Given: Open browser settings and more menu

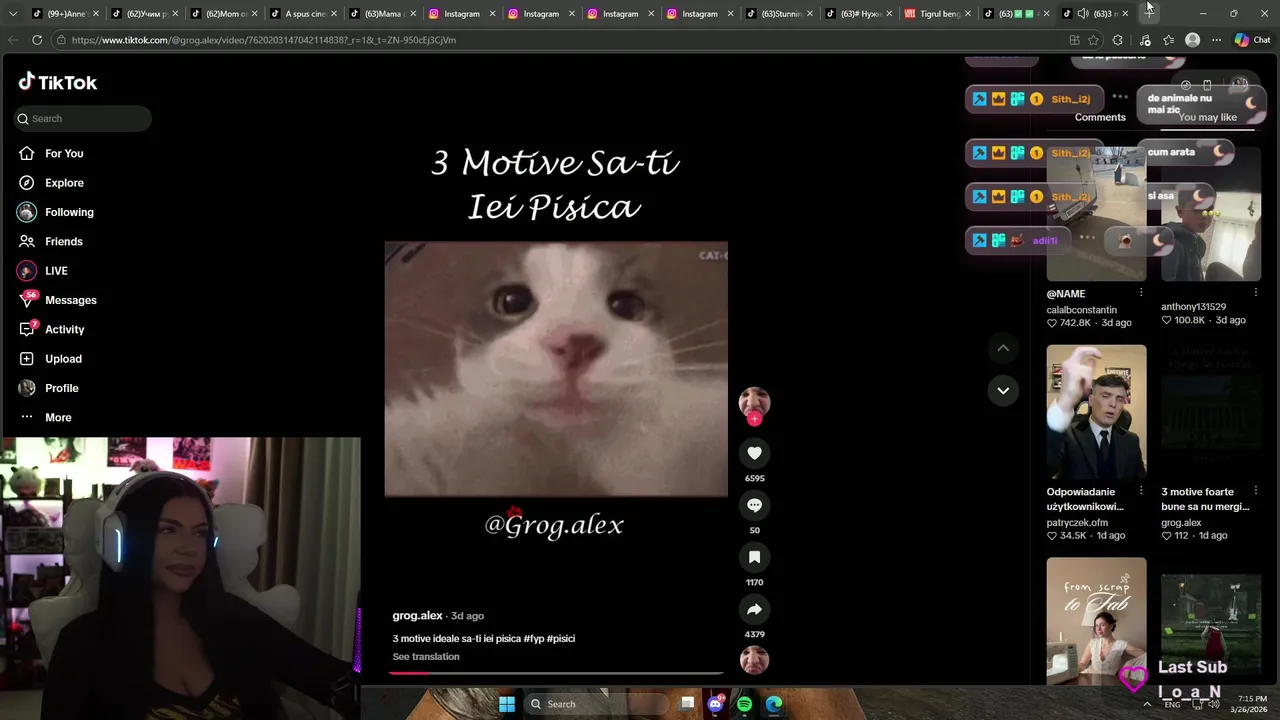Looking at the screenshot, I should pos(1216,40).
